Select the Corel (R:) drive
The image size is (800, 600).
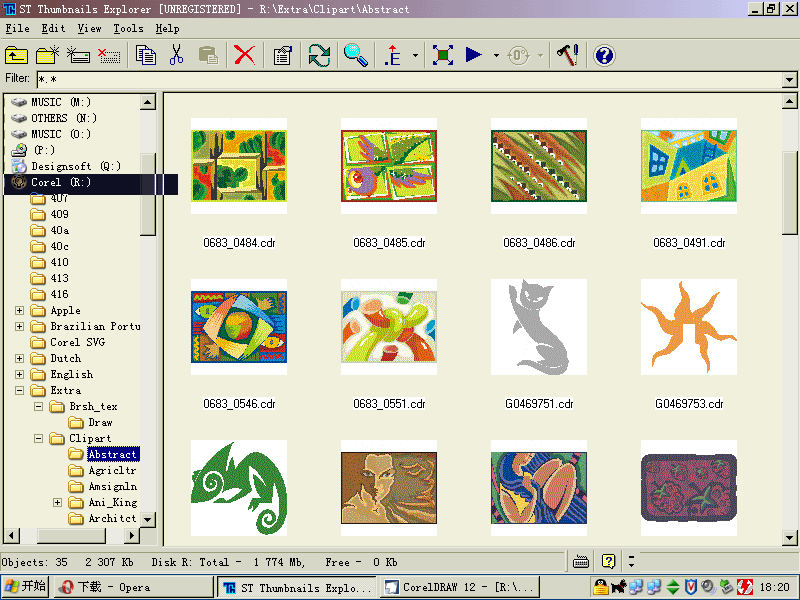61,182
